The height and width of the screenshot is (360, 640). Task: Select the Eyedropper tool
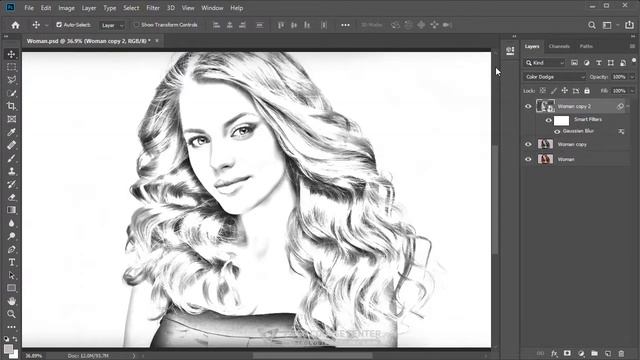point(11,132)
